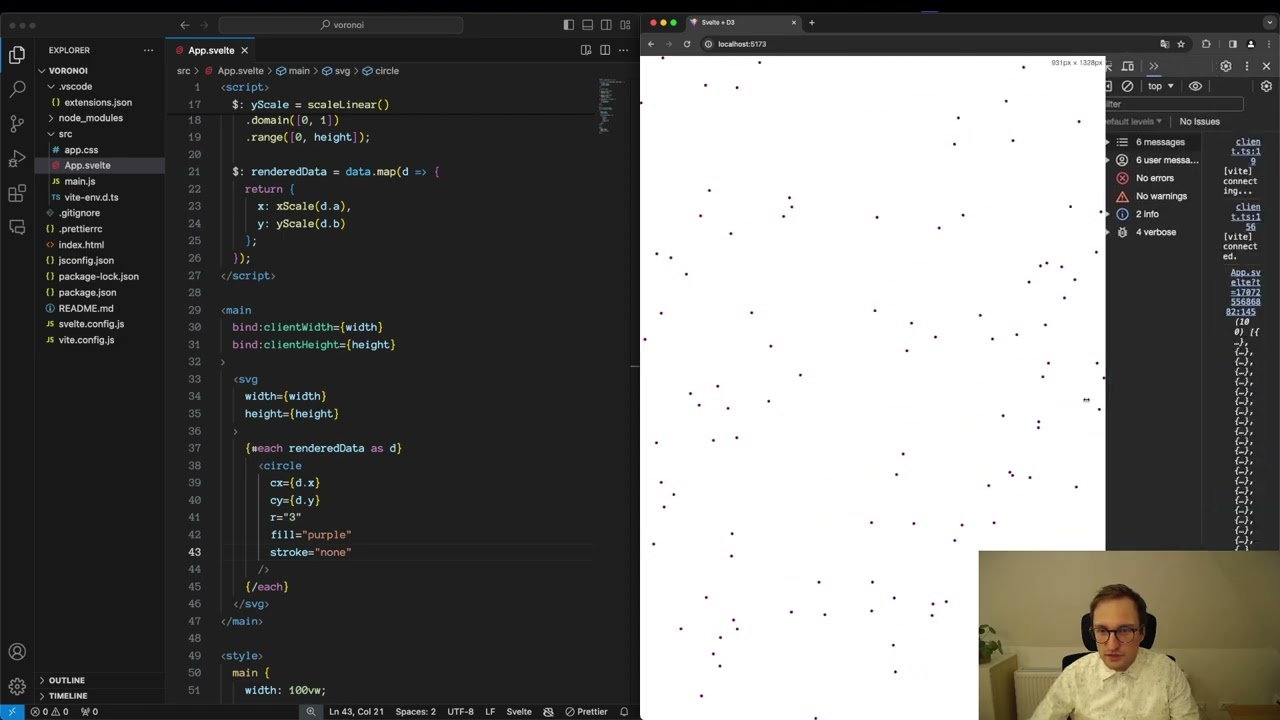Viewport: 1280px width, 720px height.
Task: Open Customize Layout icon in title bar
Action: (x=626, y=24)
